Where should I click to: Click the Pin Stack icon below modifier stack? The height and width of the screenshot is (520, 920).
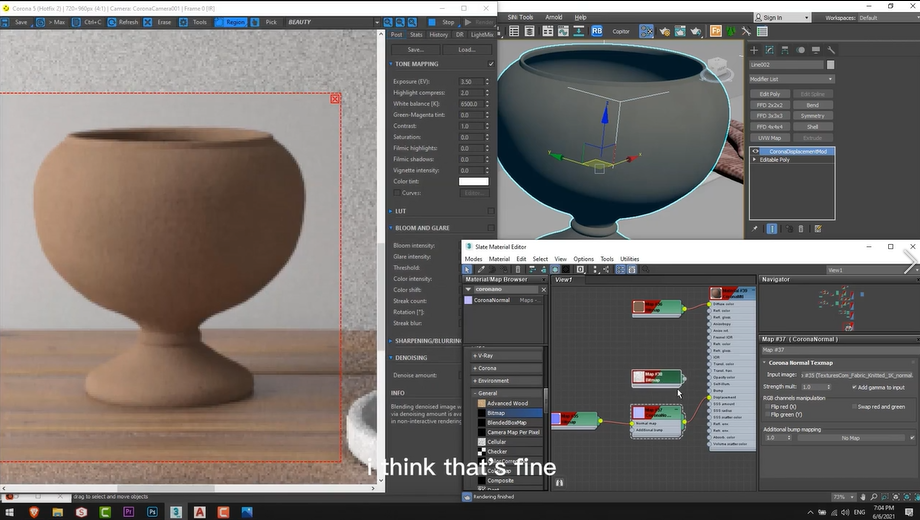(x=755, y=229)
